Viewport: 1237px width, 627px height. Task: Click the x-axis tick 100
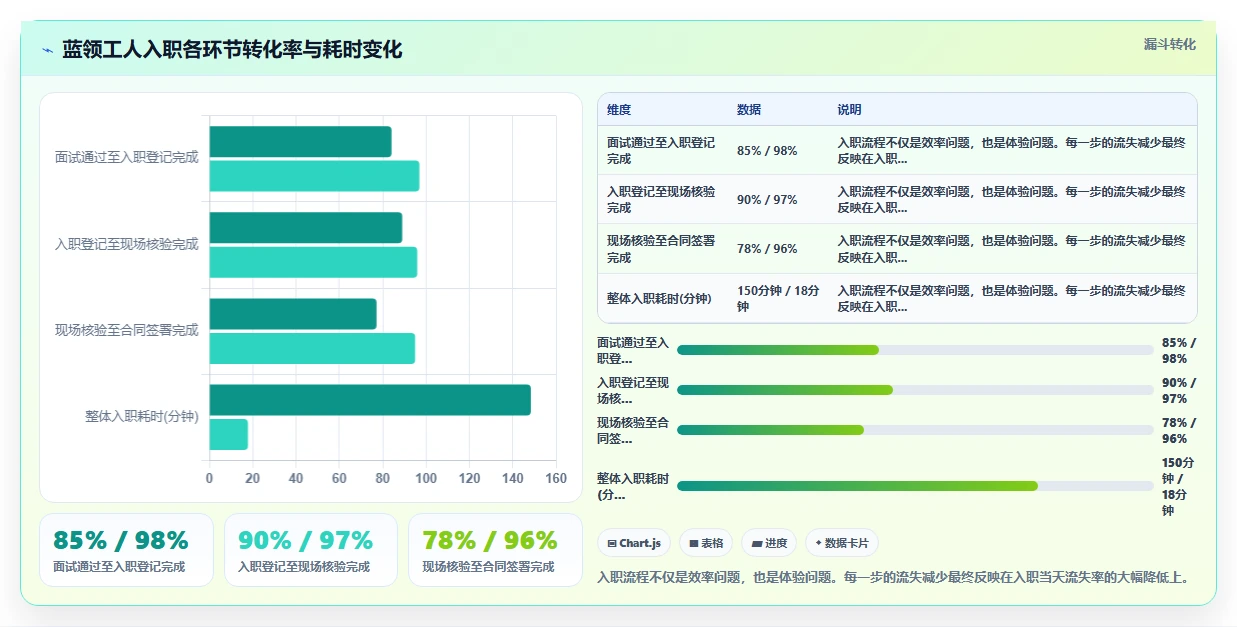426,479
